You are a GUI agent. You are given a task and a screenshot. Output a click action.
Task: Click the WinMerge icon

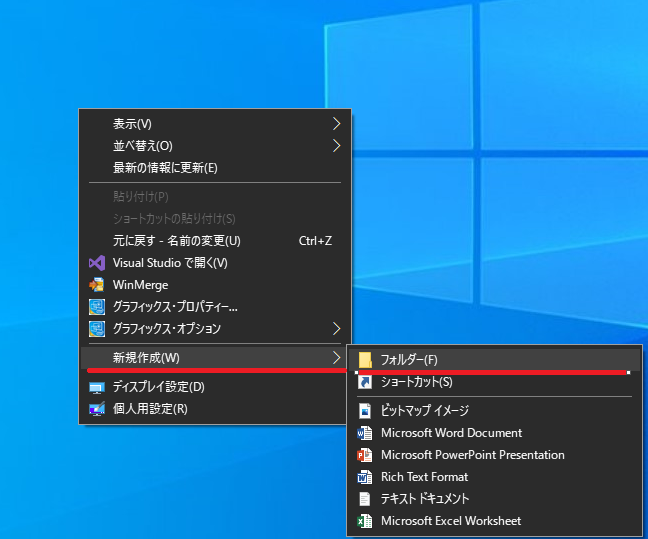tap(97, 285)
